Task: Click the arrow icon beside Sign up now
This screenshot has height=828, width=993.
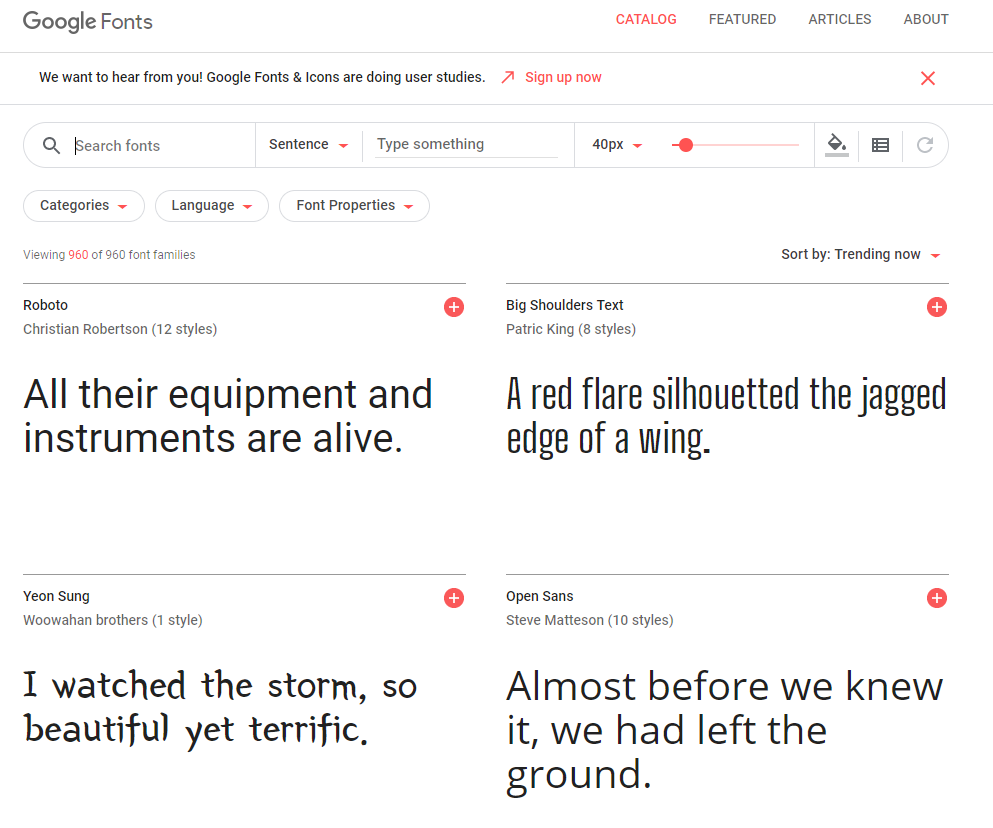Action: click(x=508, y=77)
